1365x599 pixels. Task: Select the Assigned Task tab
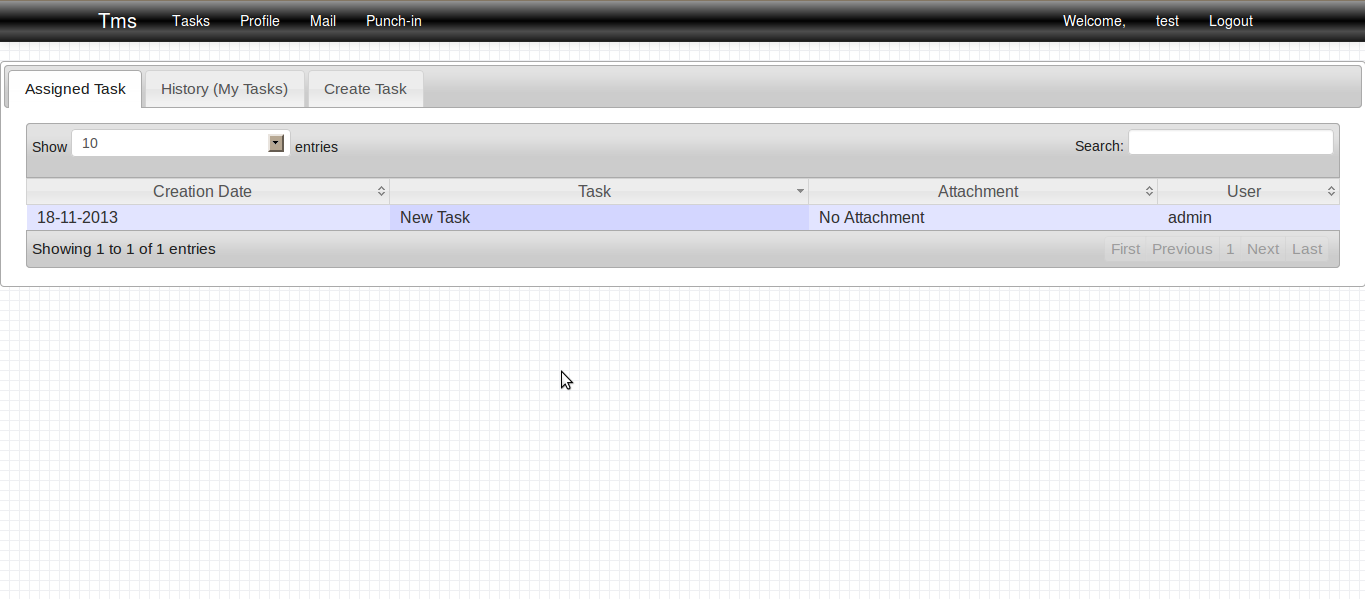[74, 89]
